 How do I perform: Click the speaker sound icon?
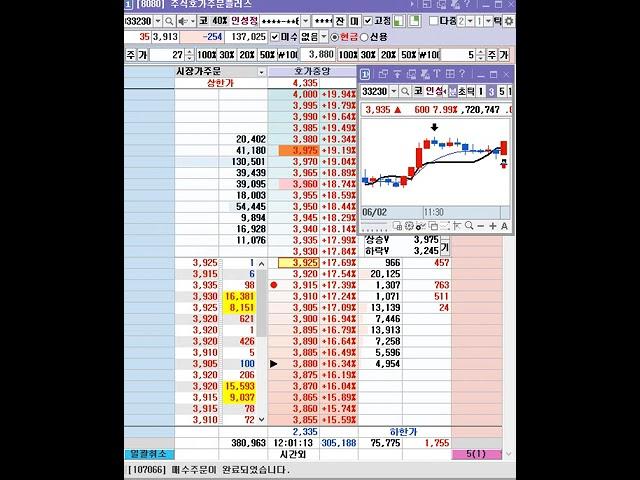[183, 21]
